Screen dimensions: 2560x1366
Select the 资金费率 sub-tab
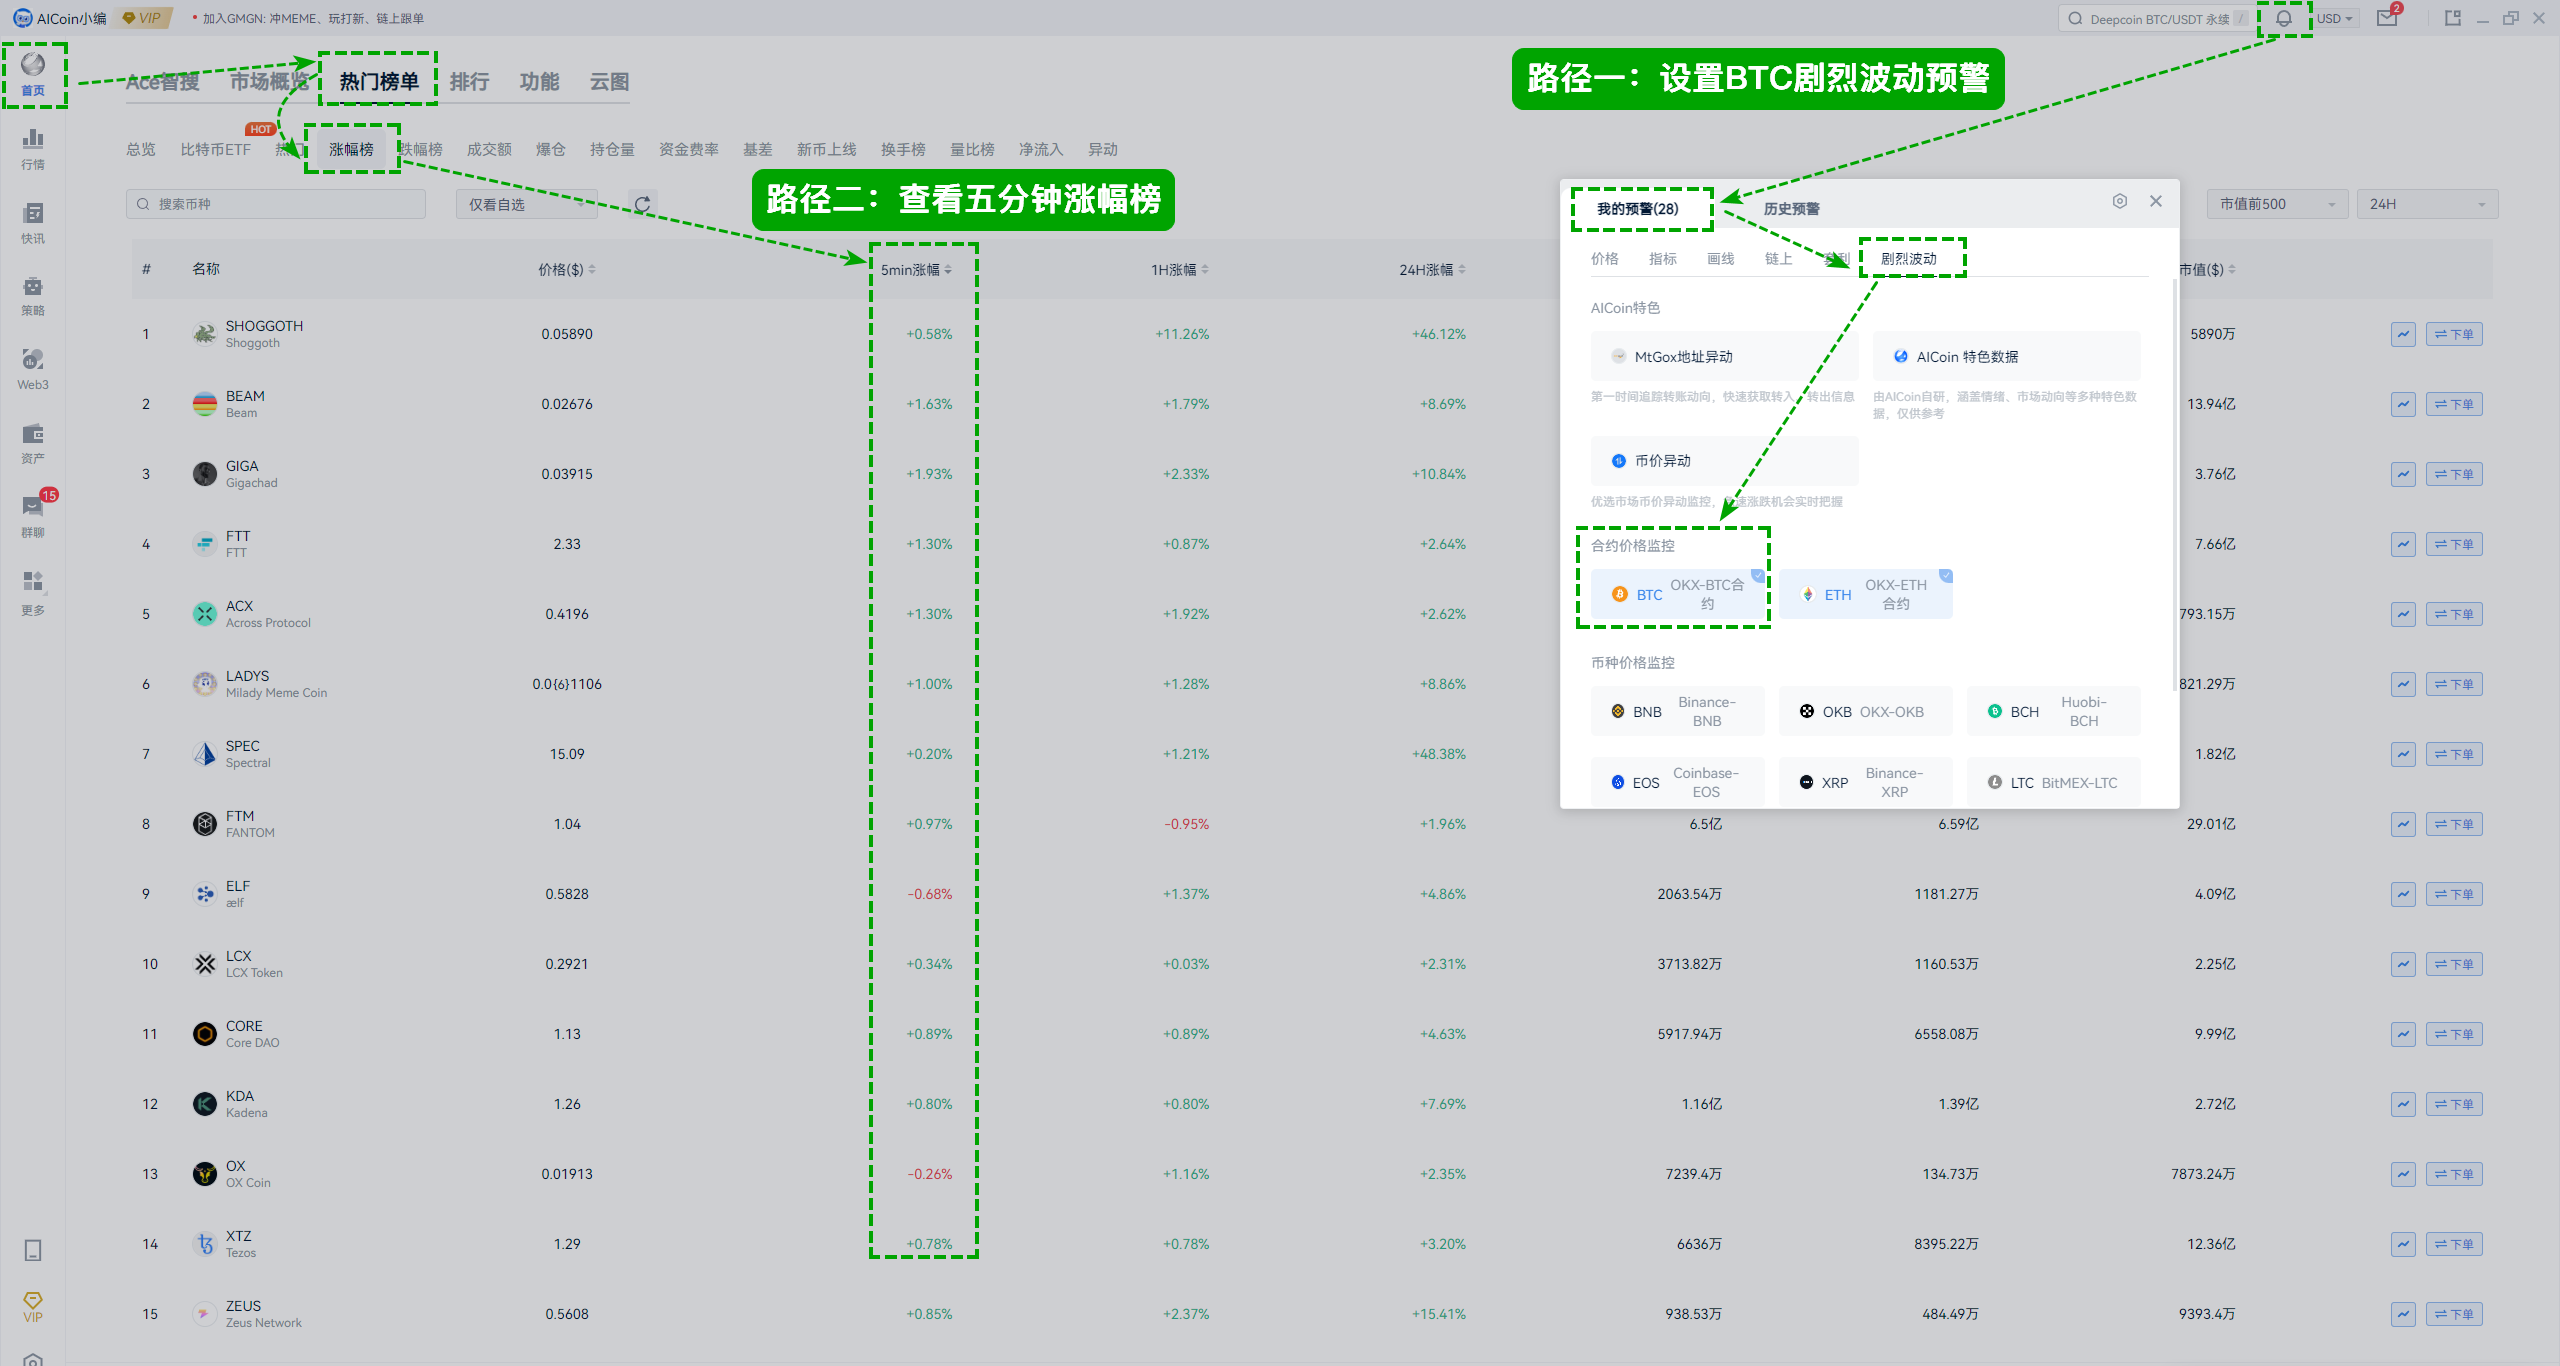[689, 149]
